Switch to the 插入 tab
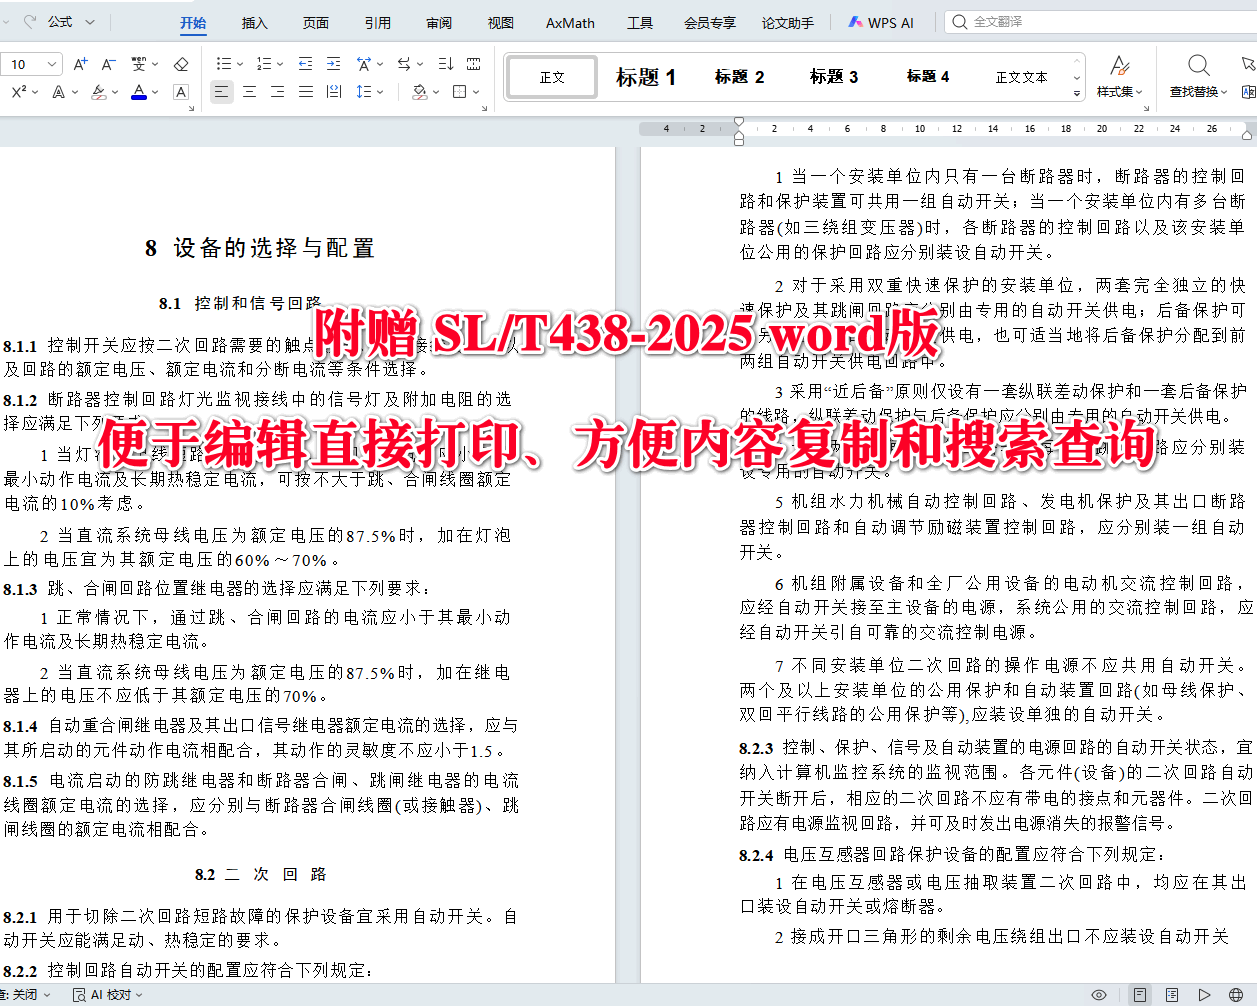Screen dimensions: 1257x1006 tap(255, 23)
